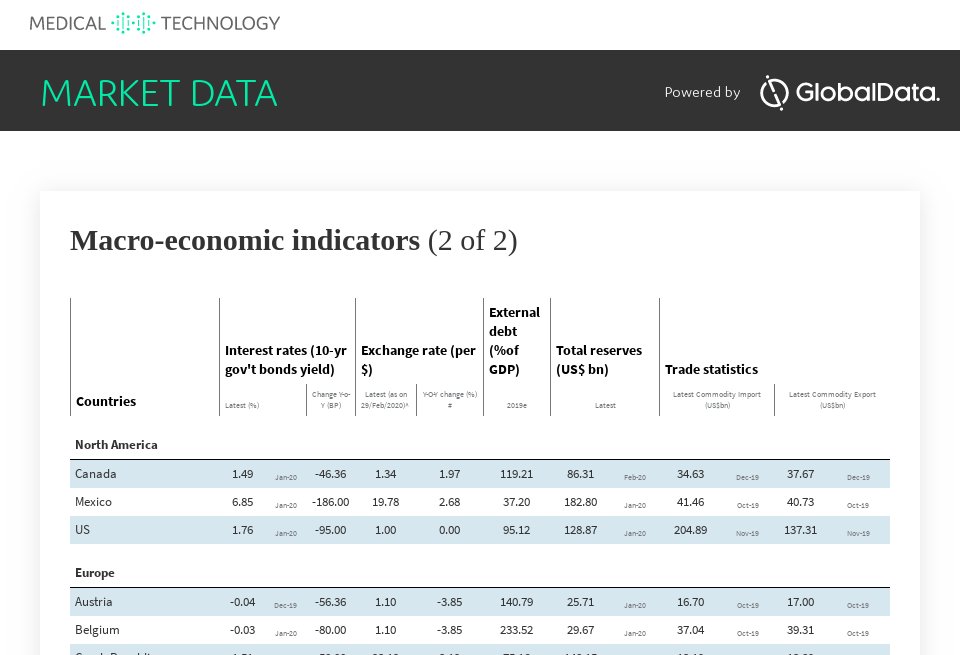The image size is (960, 655).
Task: Select the North America section label
Action: point(116,445)
